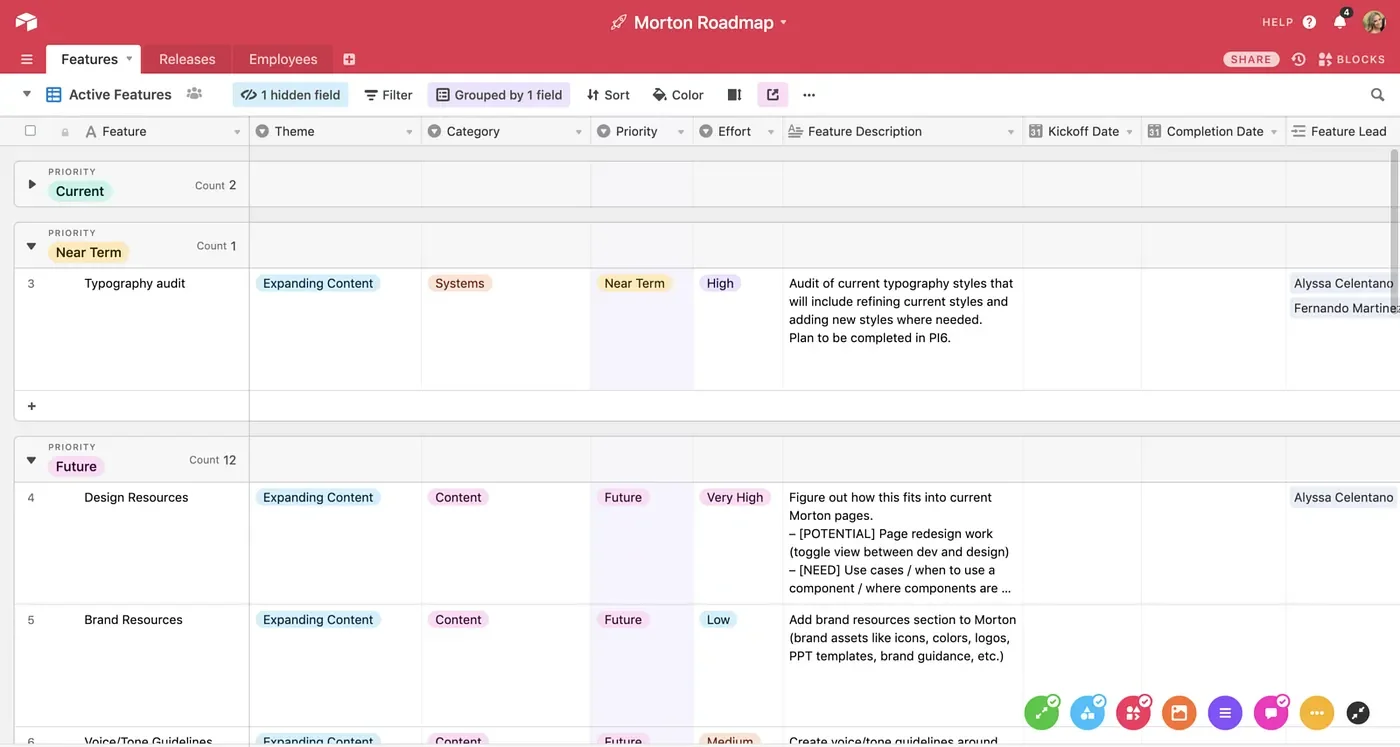Add a new table with plus icon

click(x=349, y=59)
